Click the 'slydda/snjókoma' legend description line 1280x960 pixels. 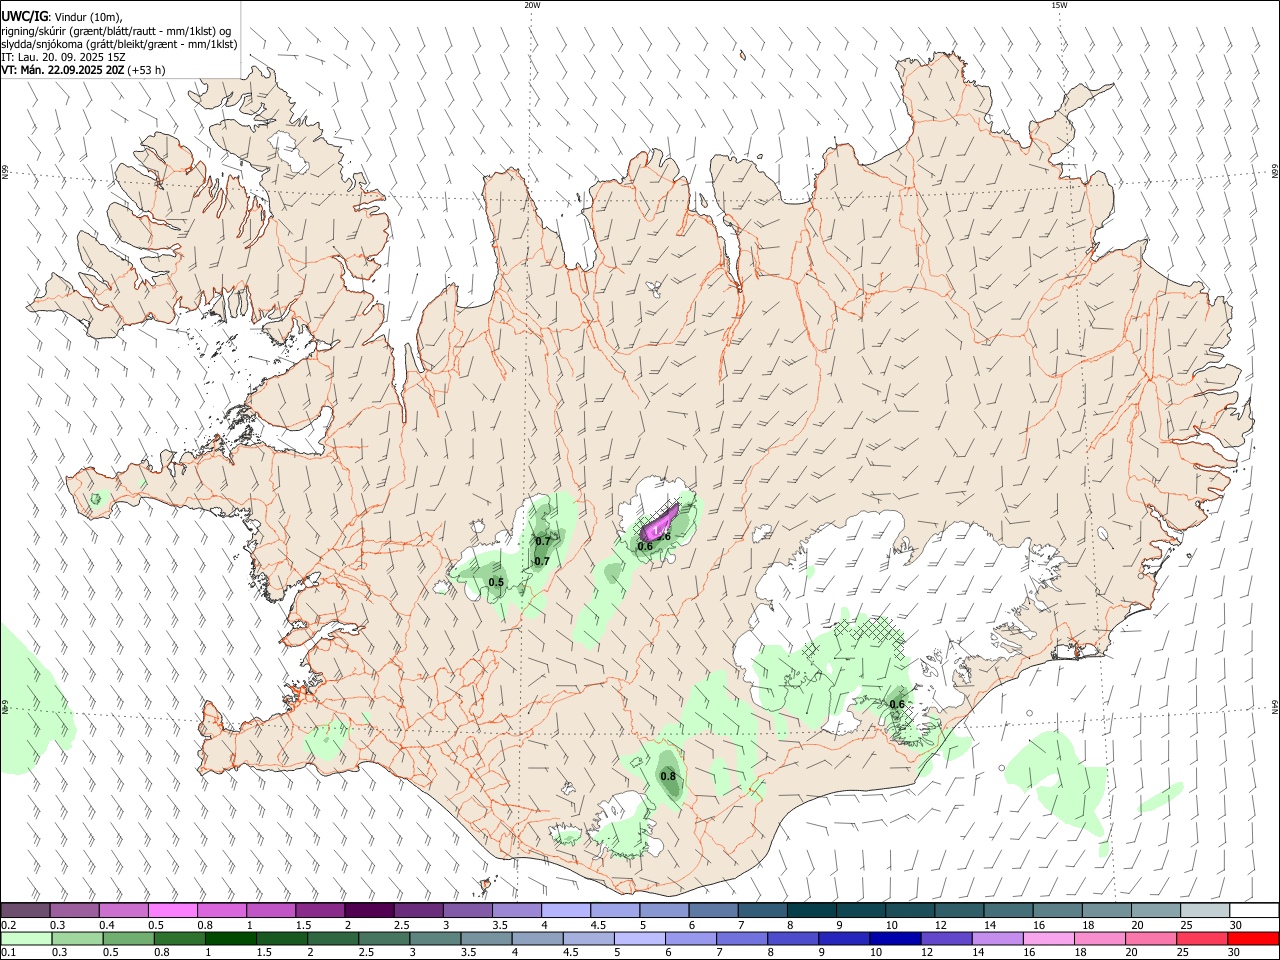[x=119, y=44]
